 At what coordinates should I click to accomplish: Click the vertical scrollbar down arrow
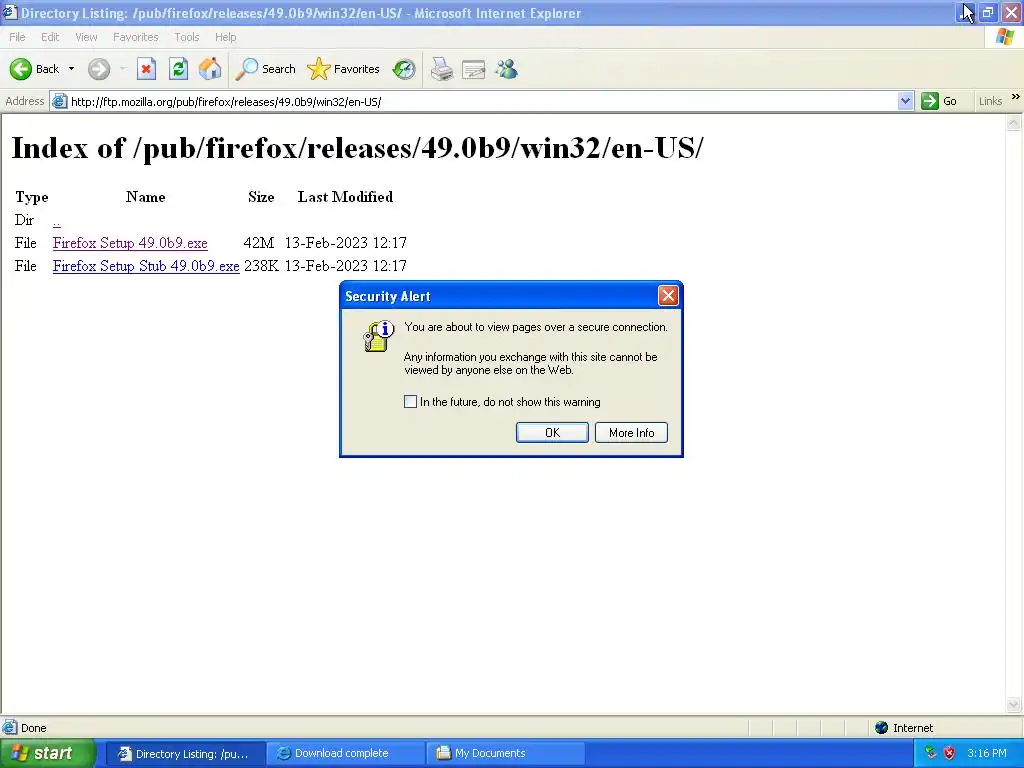1014,705
